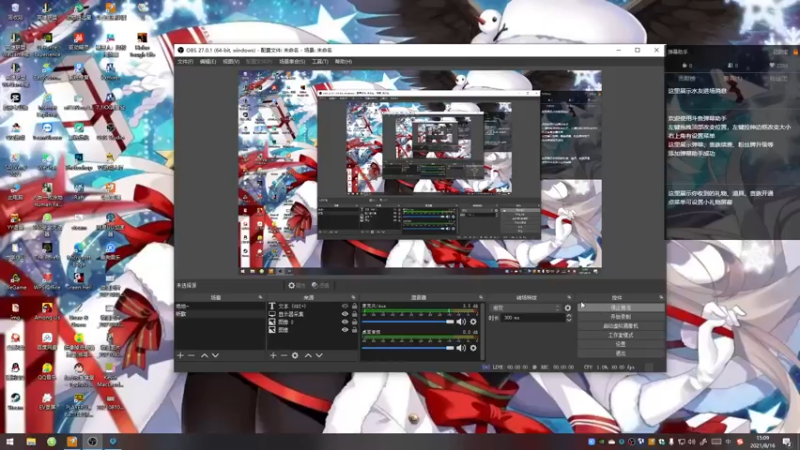
Task: Switch to OBS from the taskbar
Action: (x=92, y=441)
